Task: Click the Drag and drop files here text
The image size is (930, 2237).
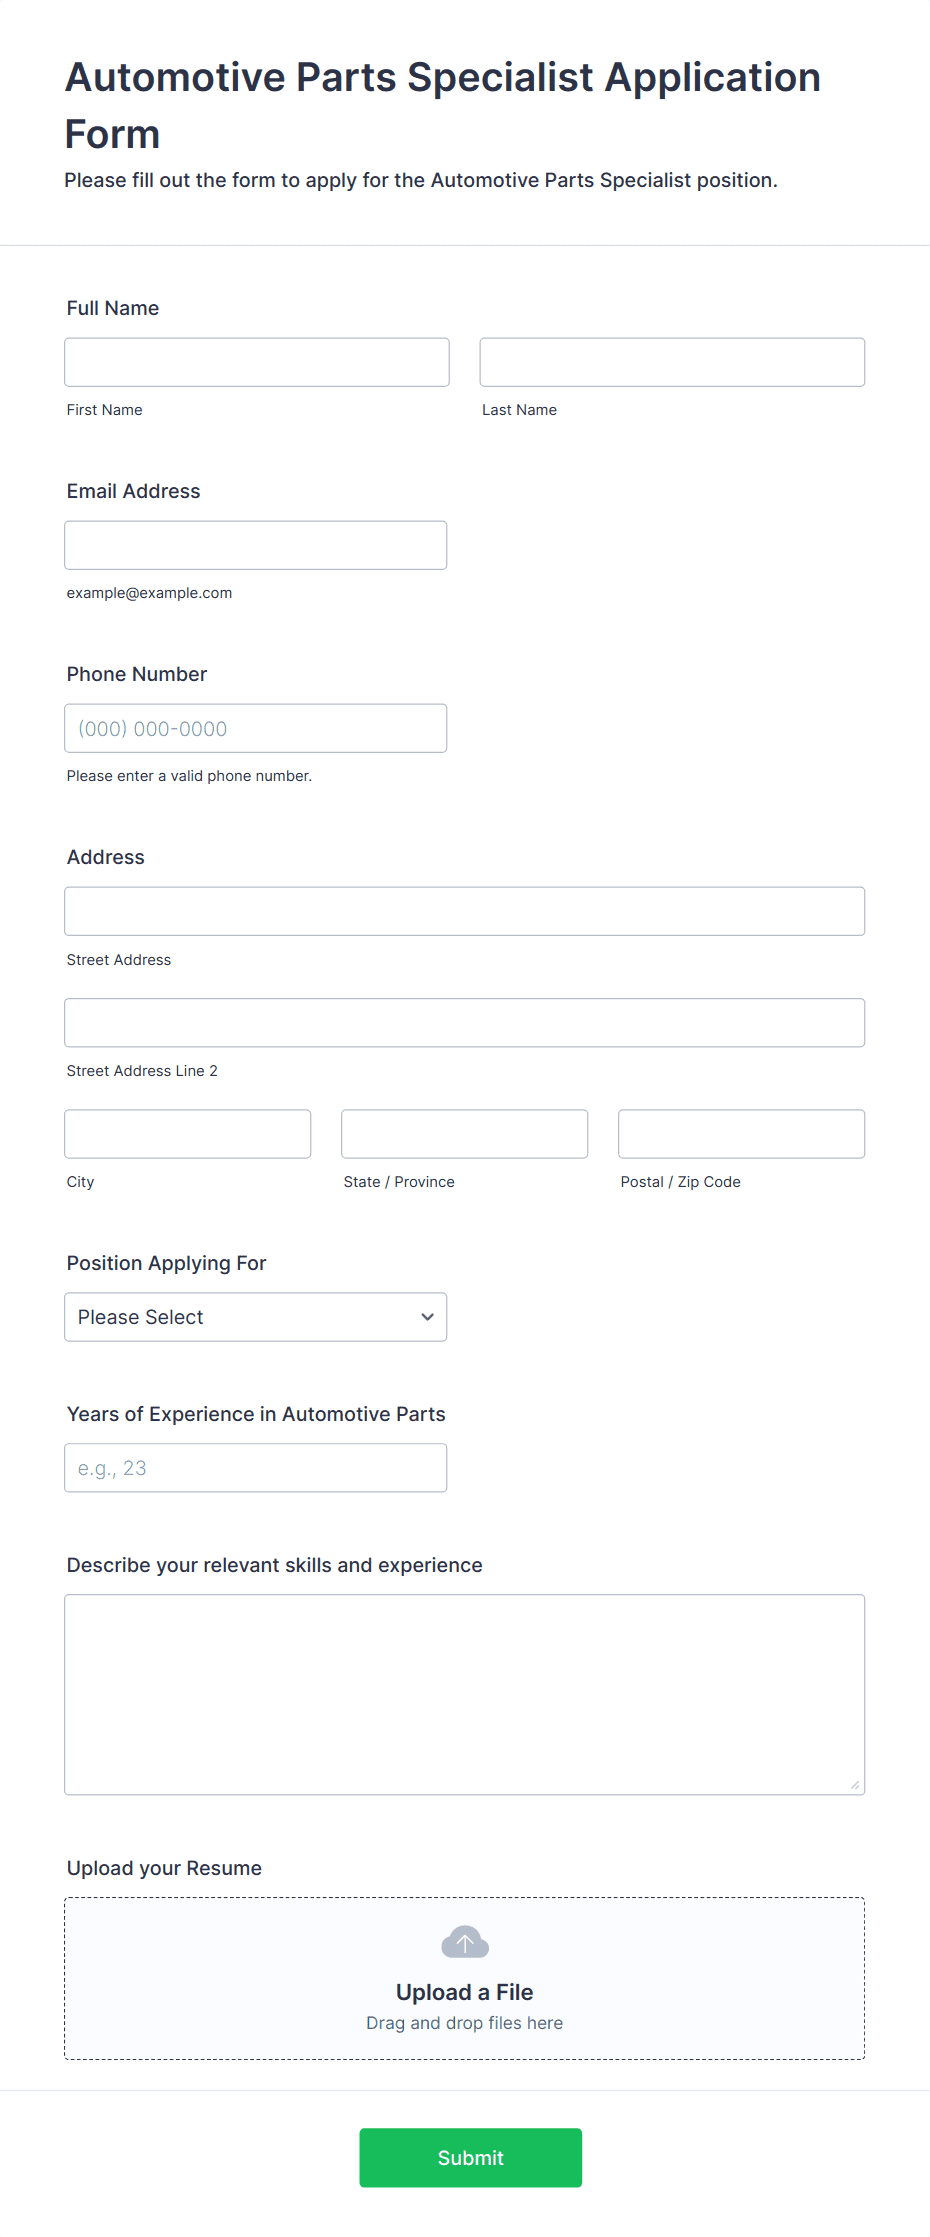Action: (x=465, y=2023)
